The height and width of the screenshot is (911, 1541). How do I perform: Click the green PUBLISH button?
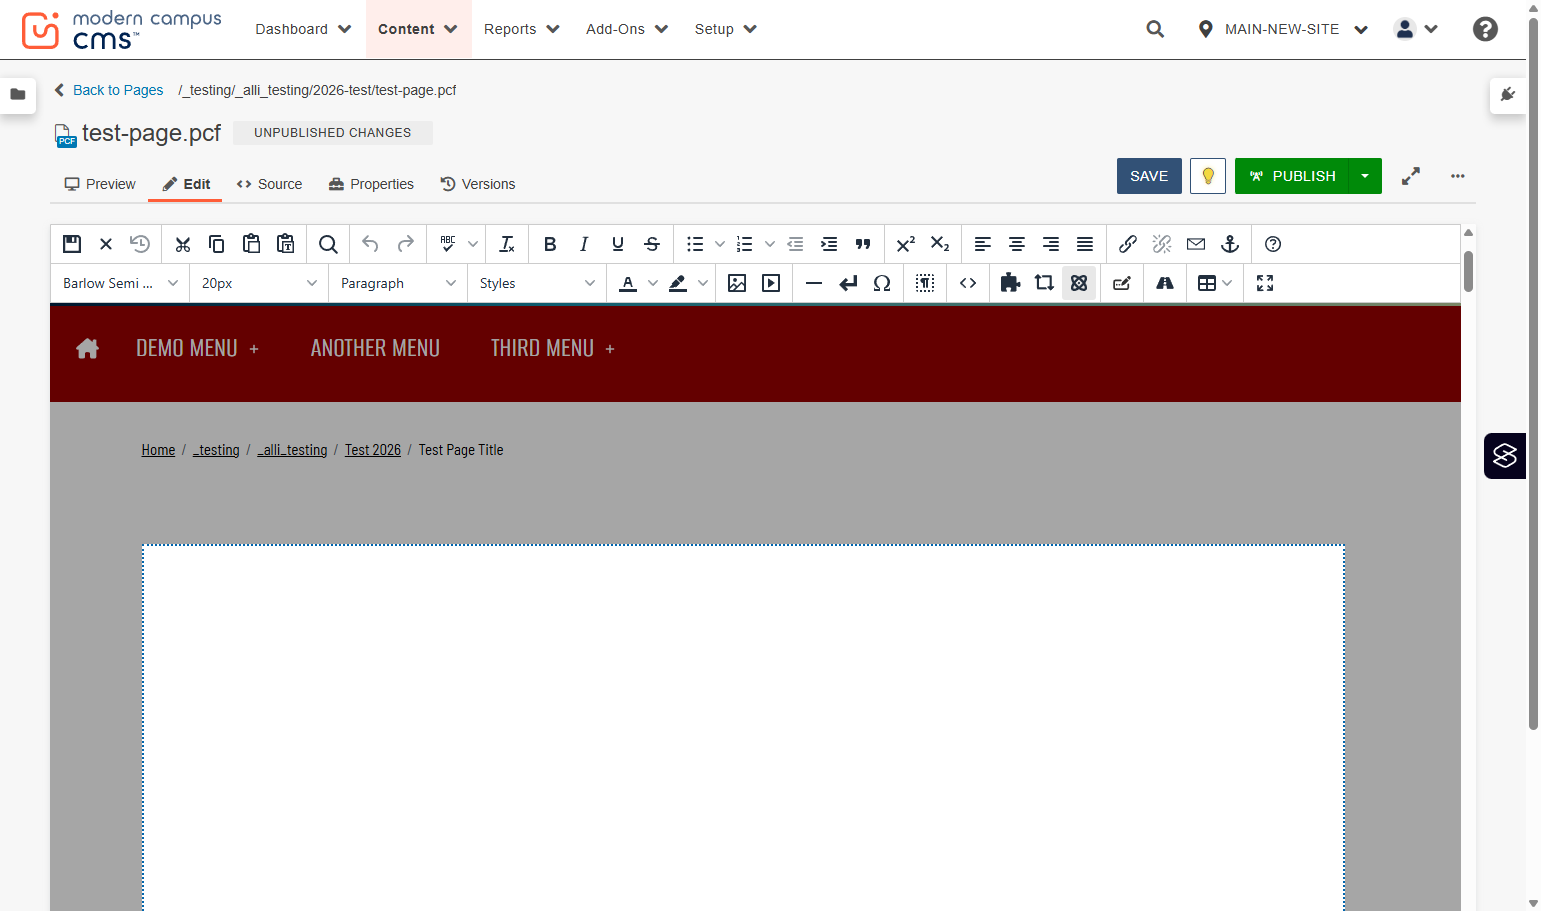click(1292, 176)
